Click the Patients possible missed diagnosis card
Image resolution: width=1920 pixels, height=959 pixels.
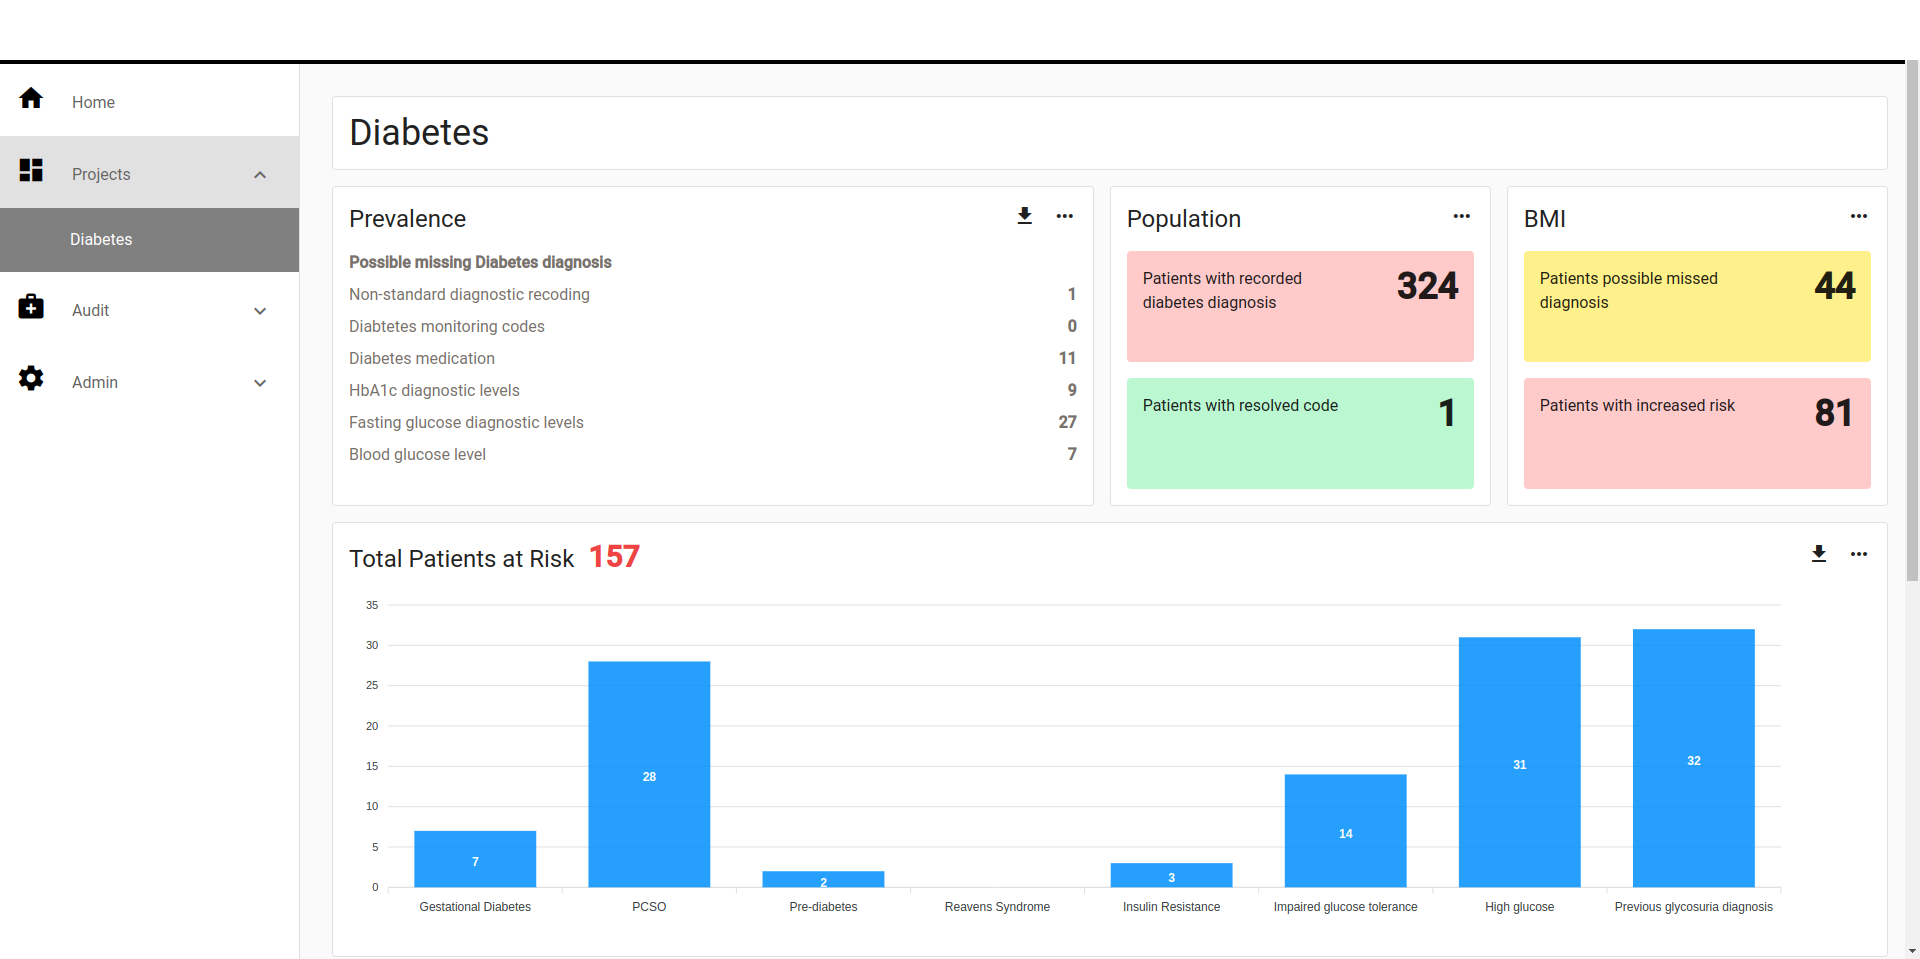(x=1696, y=306)
